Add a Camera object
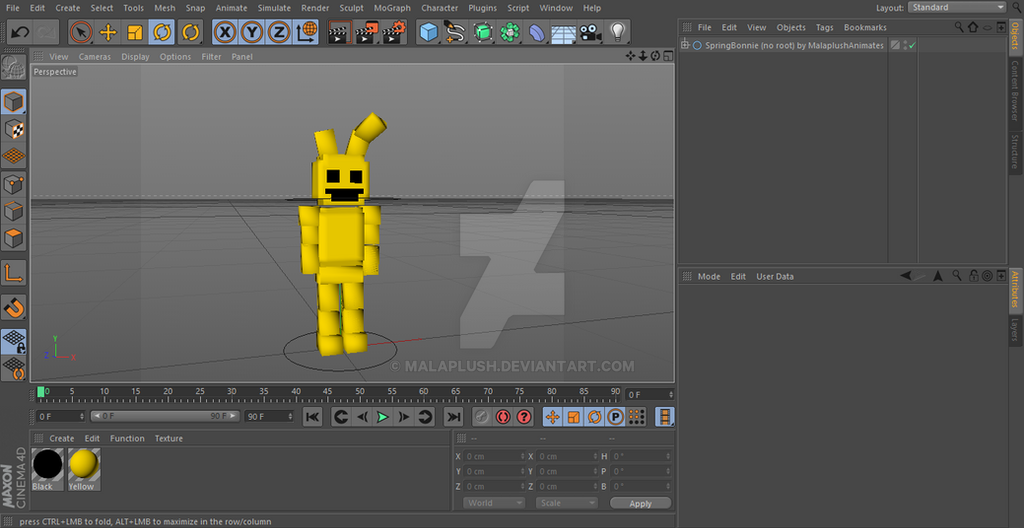This screenshot has height=528, width=1024. [590, 31]
